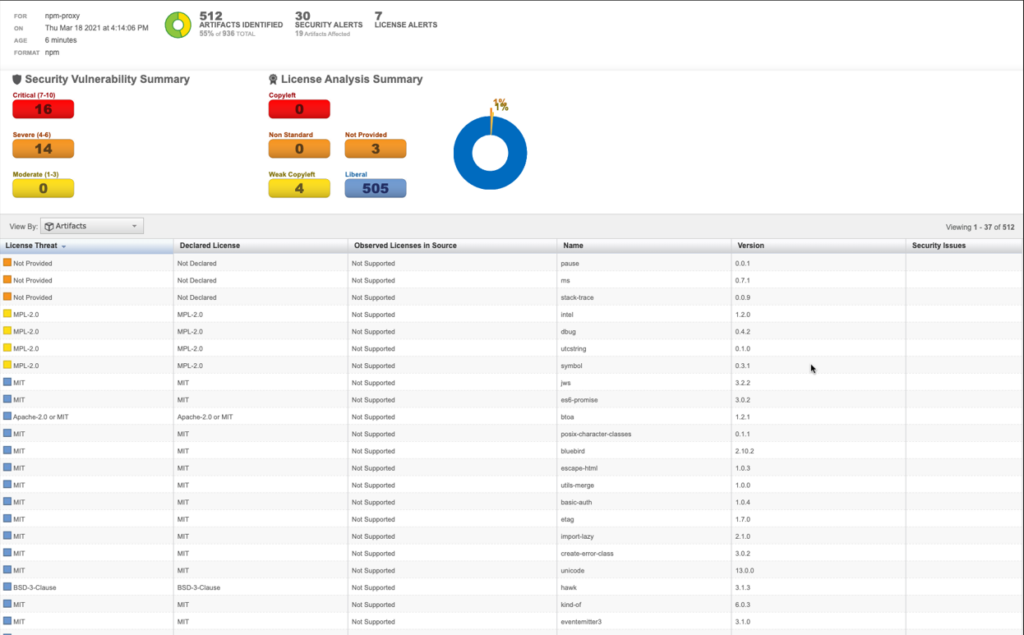Click the License Analysis Summary ribbon icon
The image size is (1024, 635).
[272, 79]
